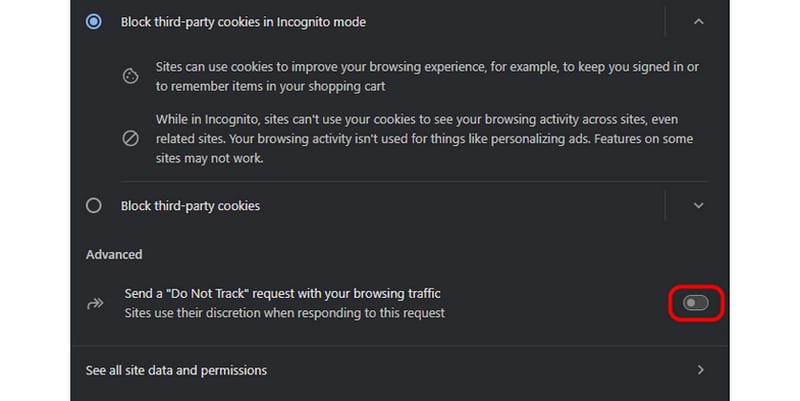This screenshot has width=800, height=401.
Task: Click the Advanced section heading
Action: (x=114, y=255)
